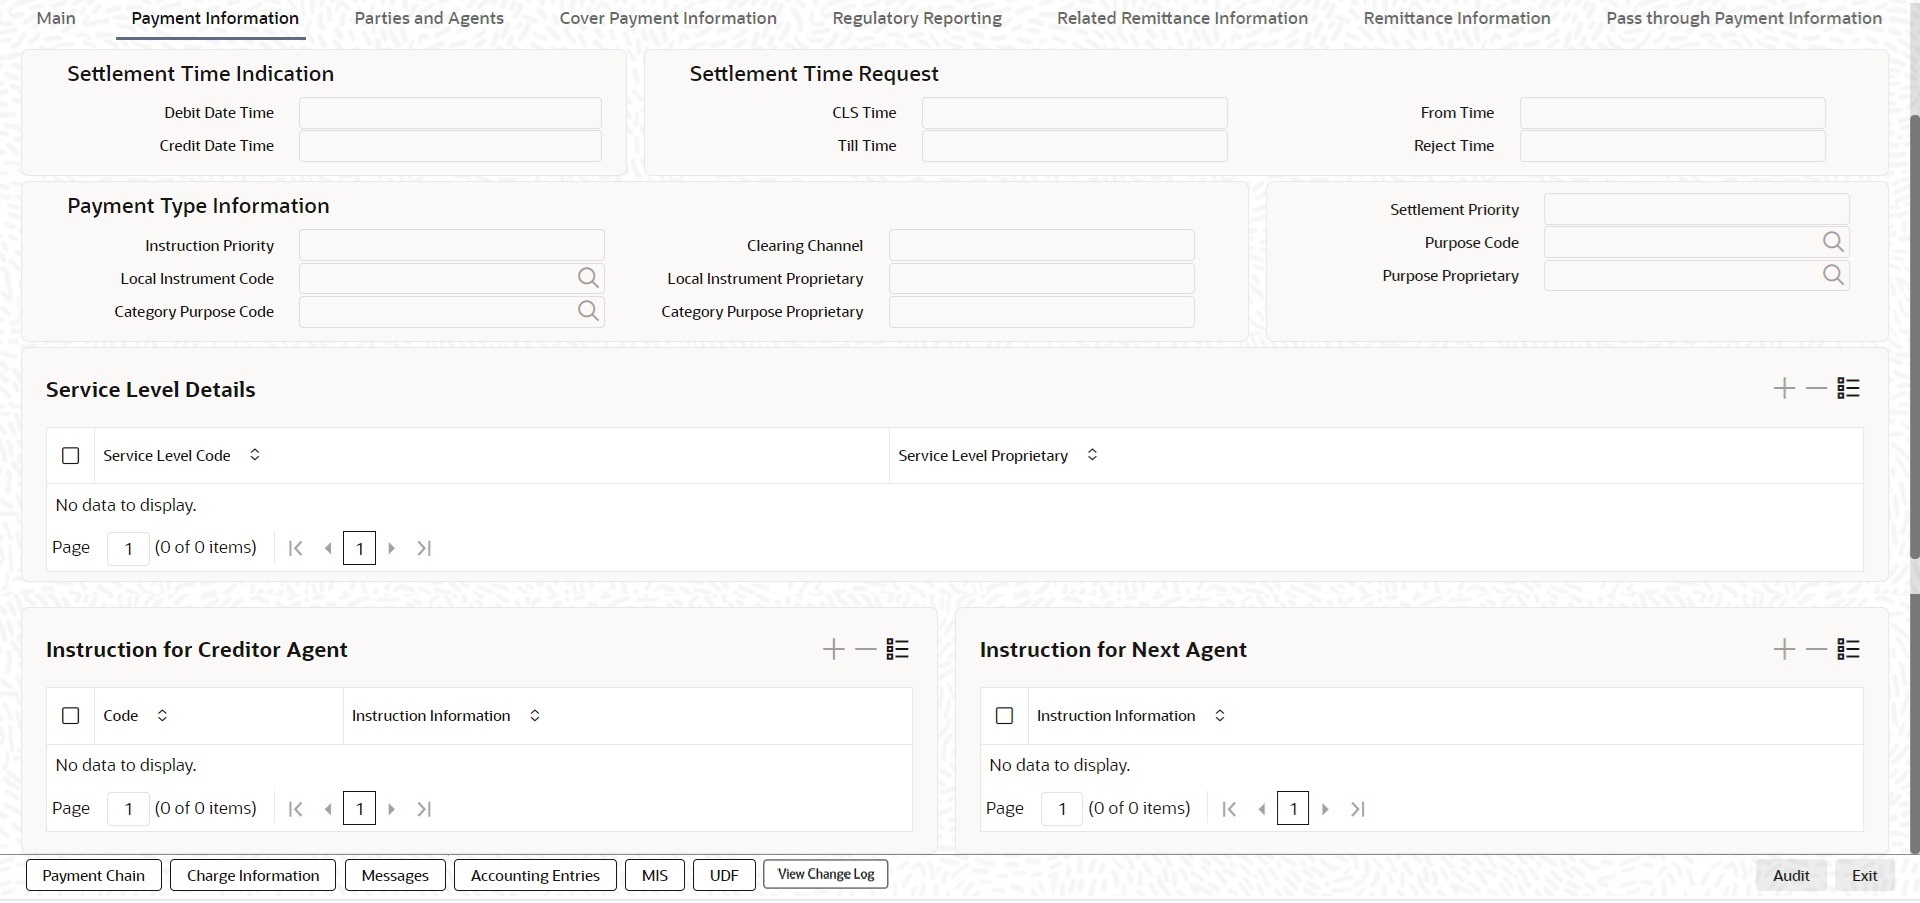Image resolution: width=1920 pixels, height=903 pixels.
Task: Sort Next Agent table by Instruction Information
Action: point(1220,715)
